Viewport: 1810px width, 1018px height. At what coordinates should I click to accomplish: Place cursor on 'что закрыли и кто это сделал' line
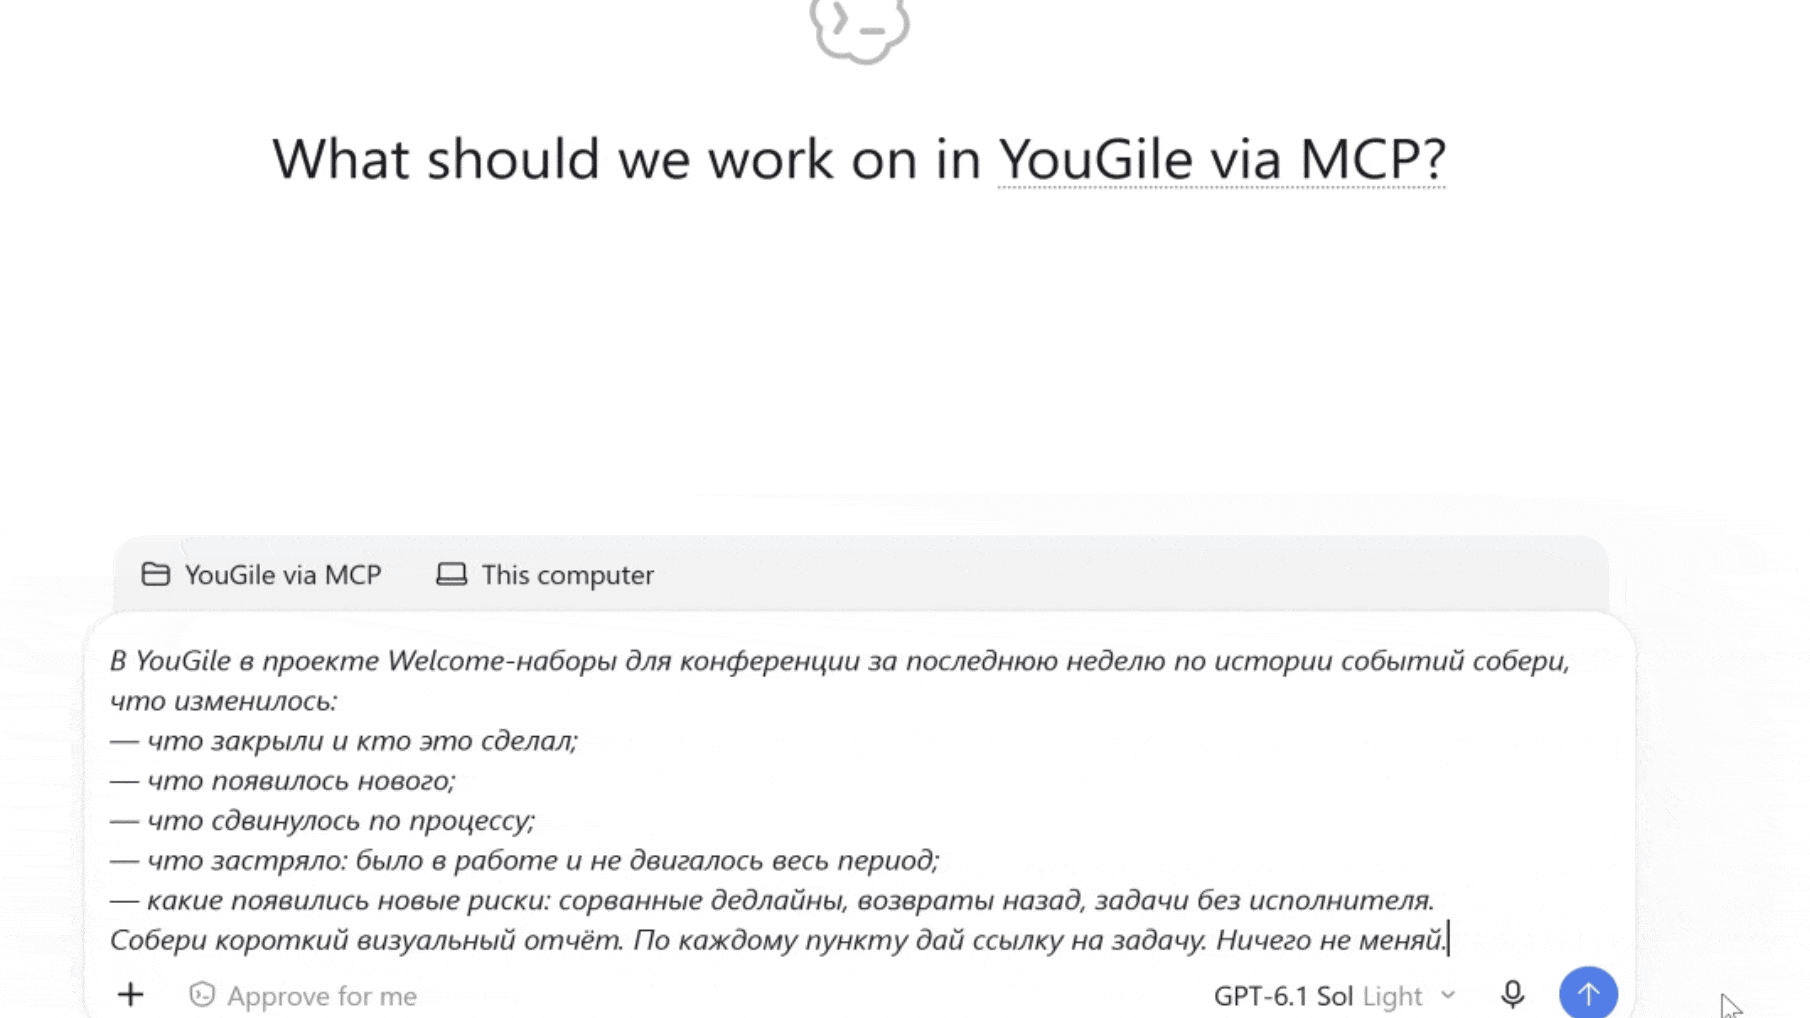362,741
